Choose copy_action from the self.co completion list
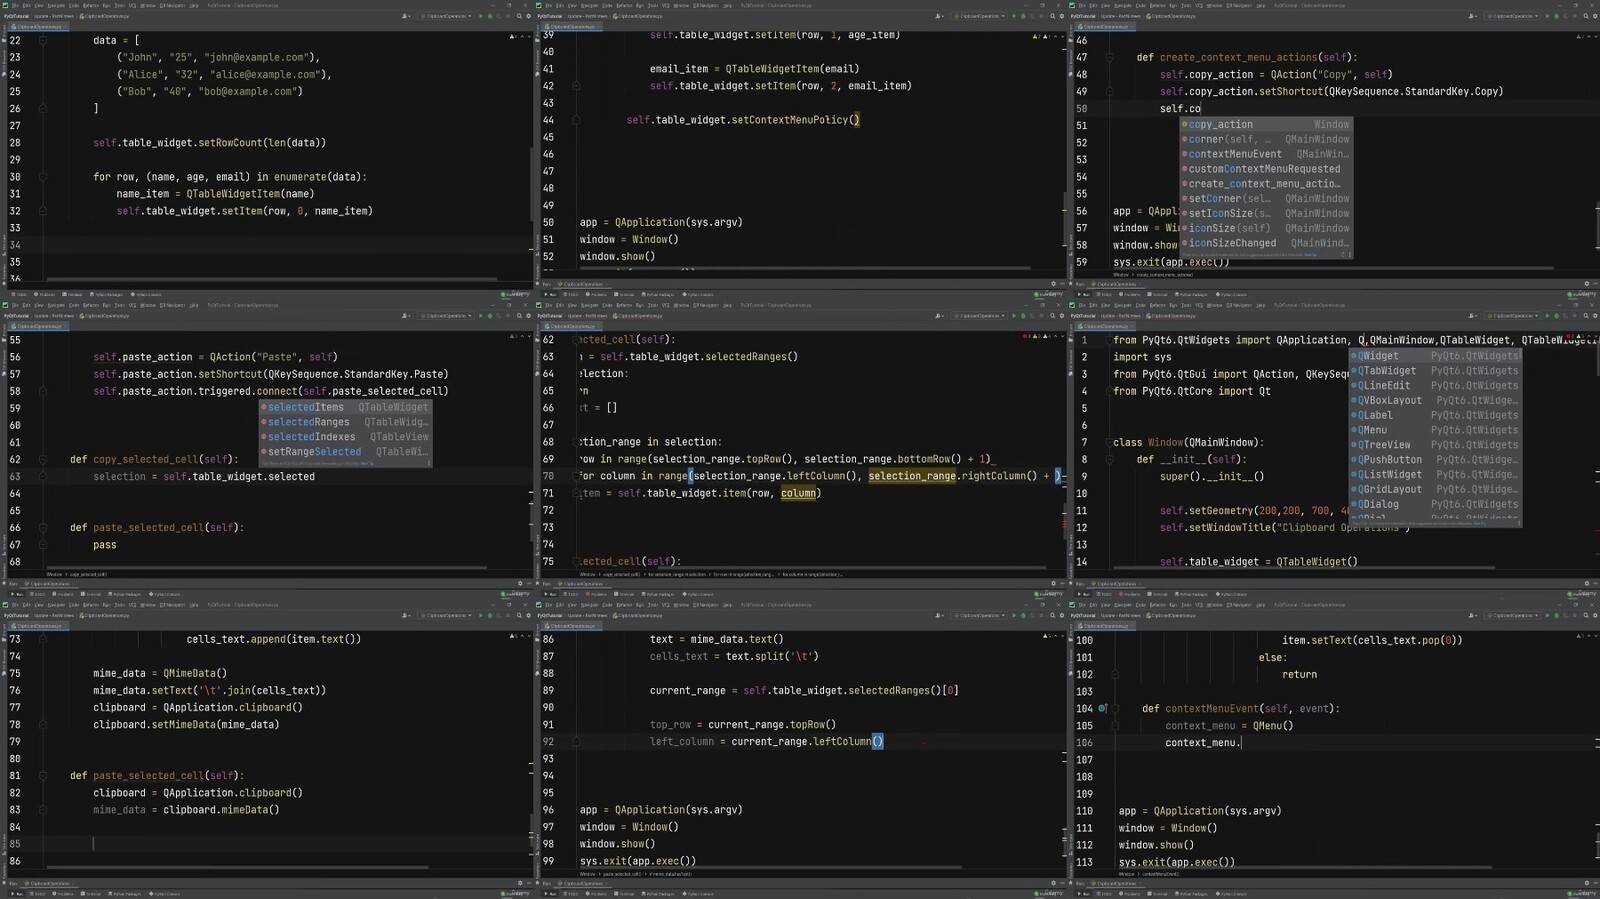This screenshot has width=1600, height=899. point(1266,124)
